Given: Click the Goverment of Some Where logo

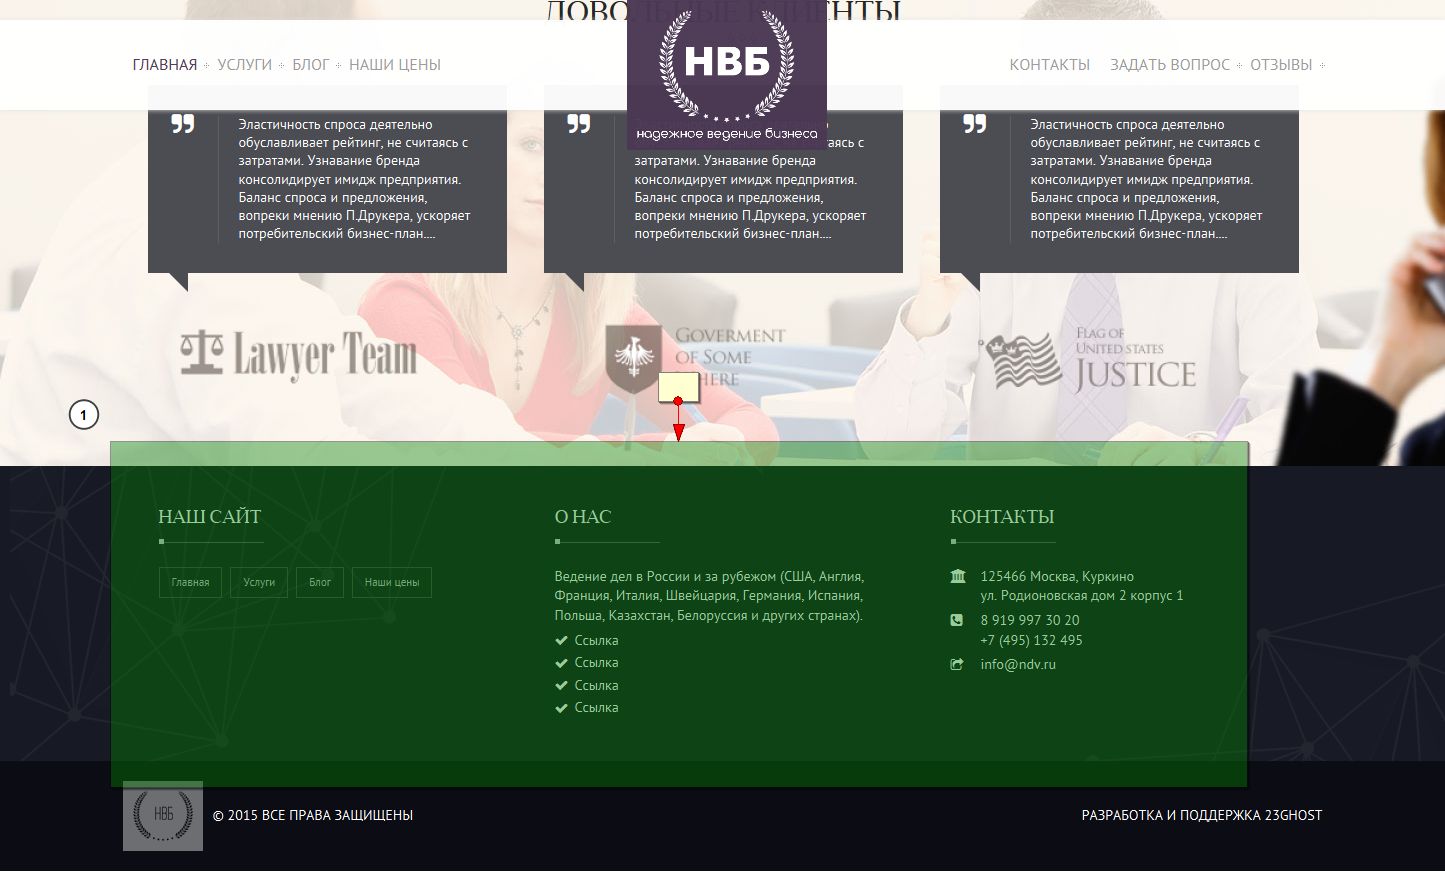Looking at the screenshot, I should [x=695, y=359].
